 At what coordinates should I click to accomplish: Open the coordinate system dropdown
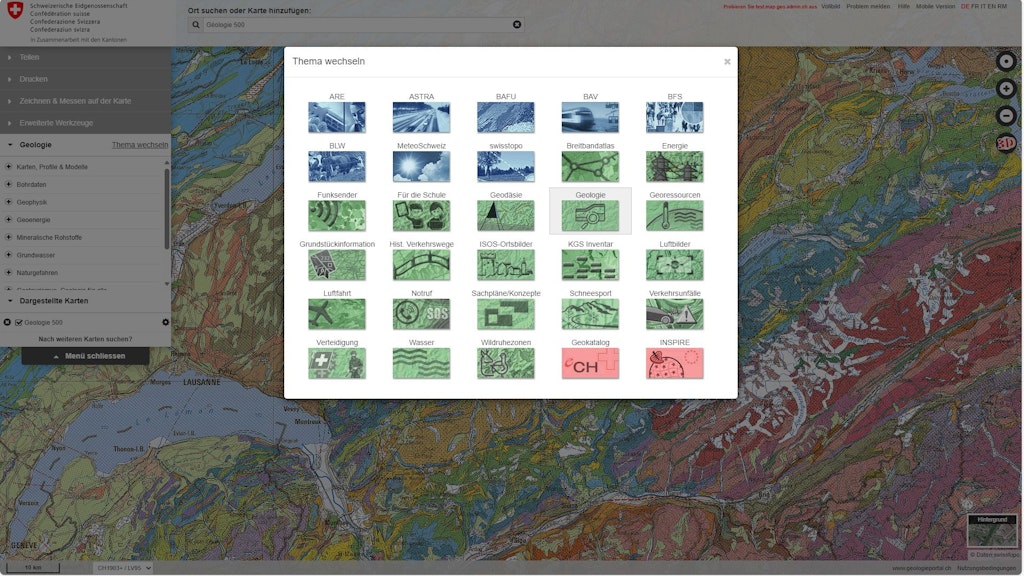pyautogui.click(x=123, y=568)
